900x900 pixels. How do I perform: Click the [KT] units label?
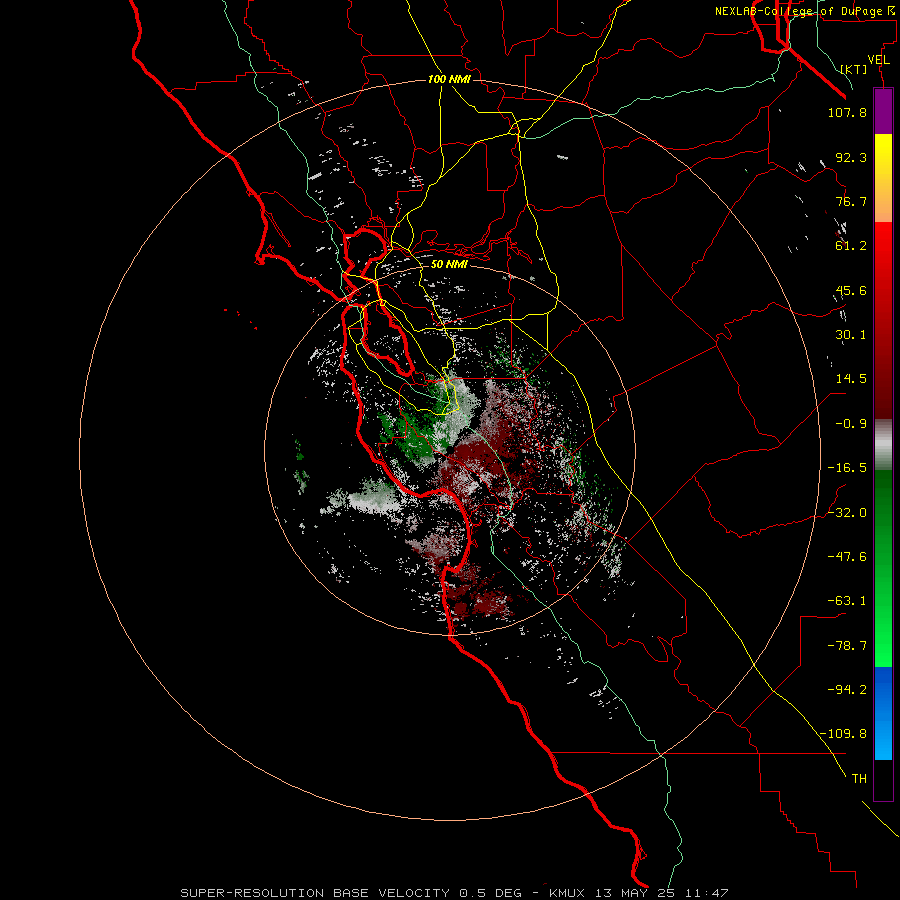tap(854, 69)
